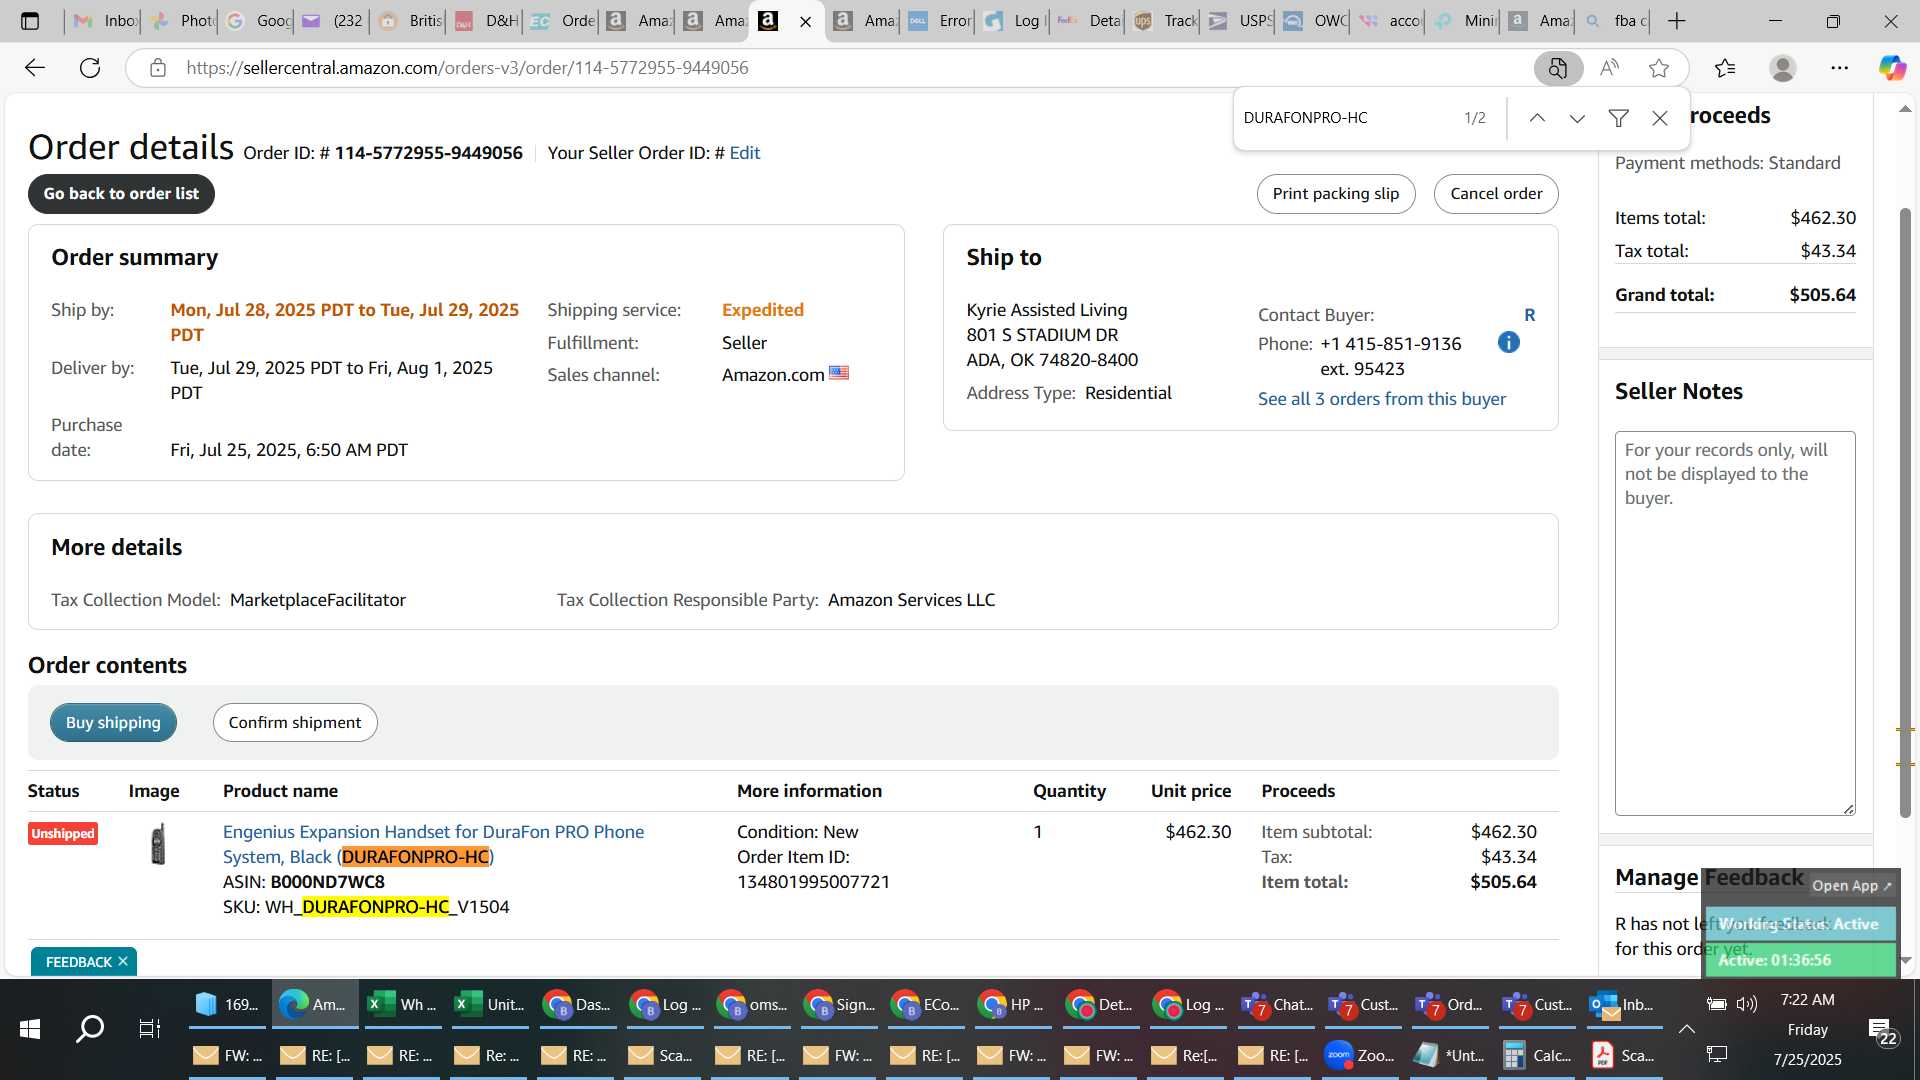1920x1080 pixels.
Task: Open the notification center icon
Action: (1881, 1030)
